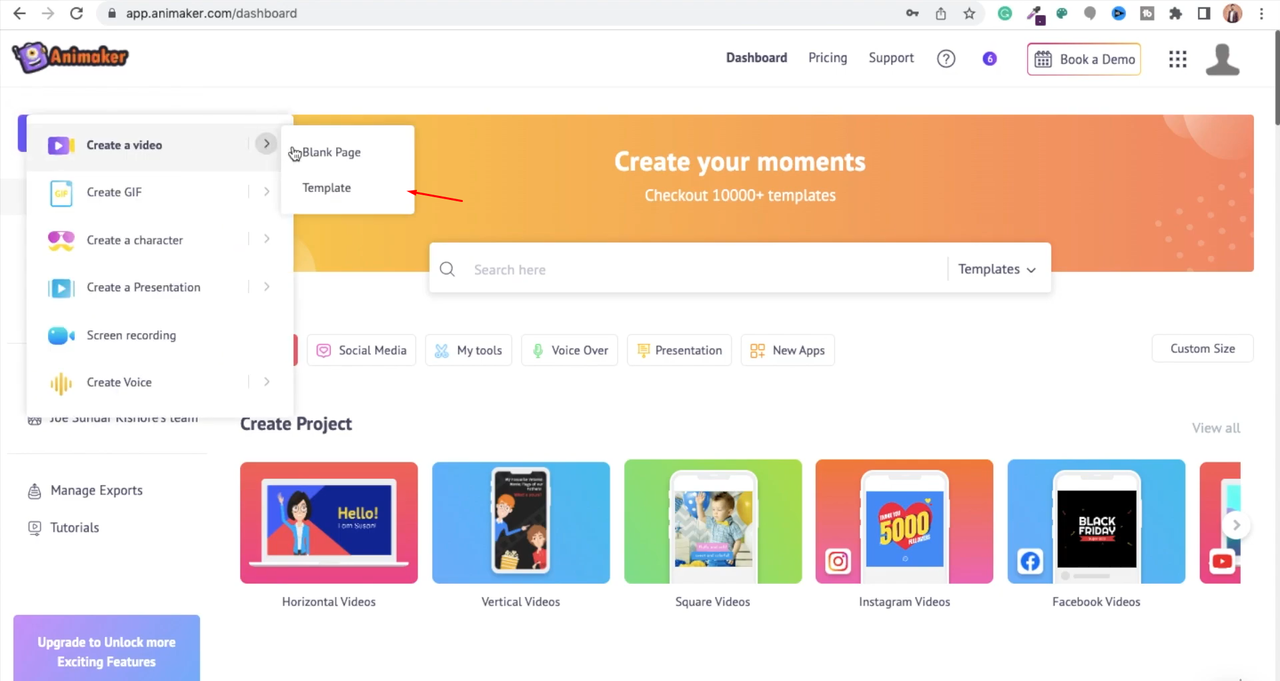This screenshot has height=681, width=1280.
Task: Click the browser address bar
Action: tap(500, 13)
